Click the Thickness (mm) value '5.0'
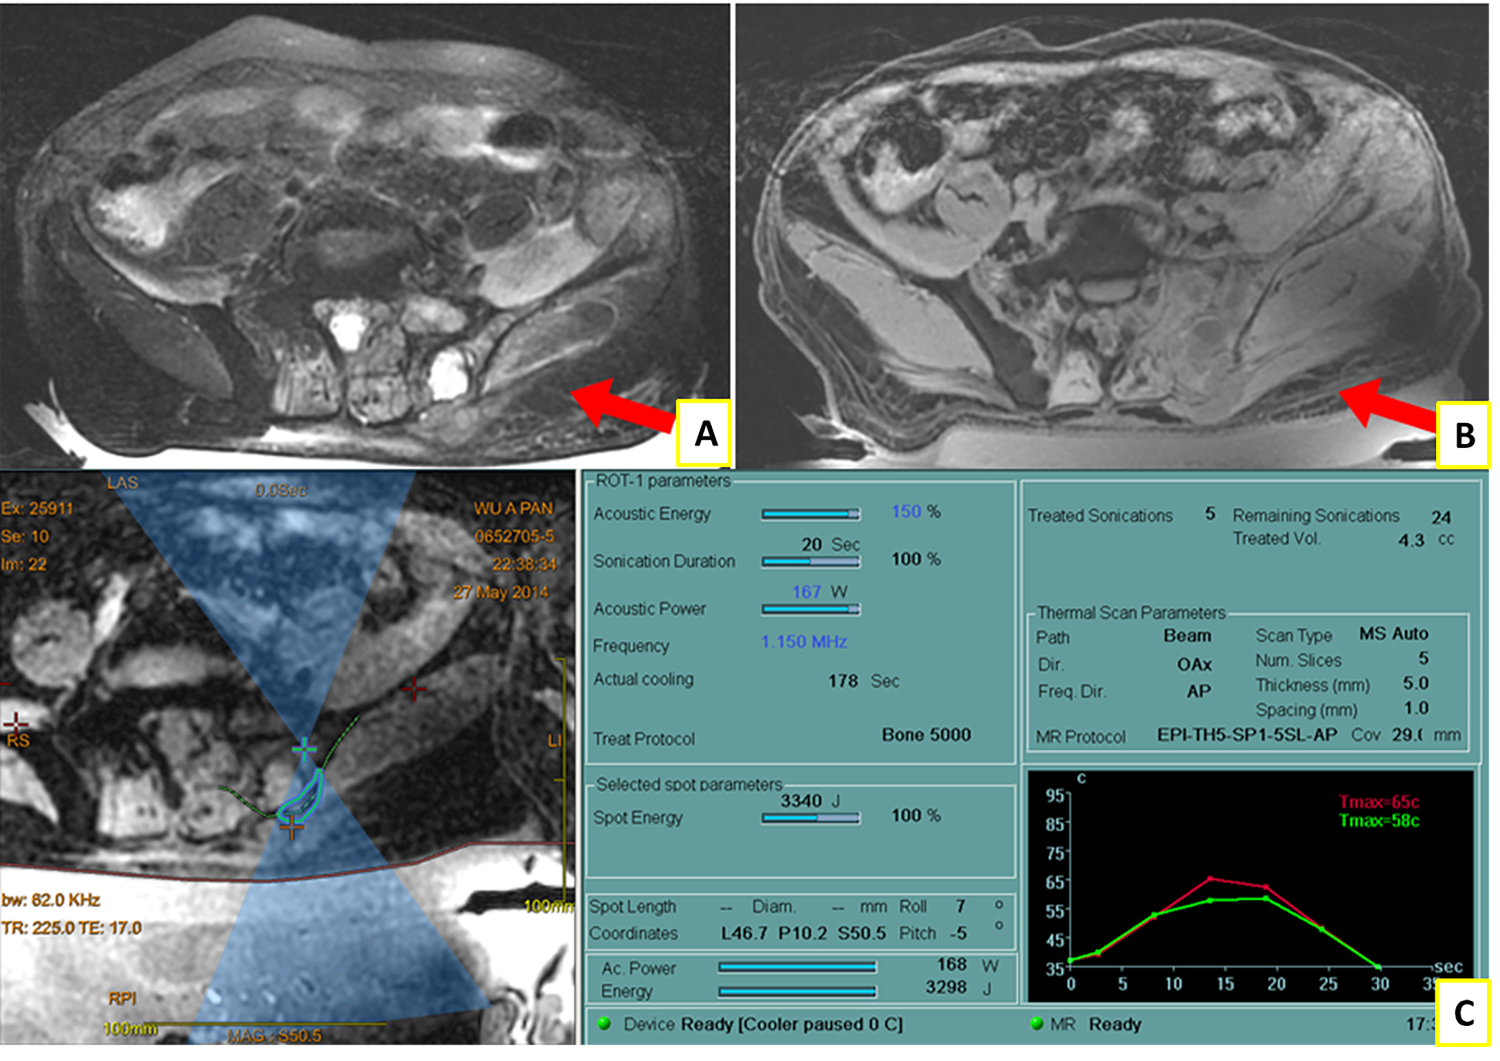The height and width of the screenshot is (1061, 1500). [1416, 684]
